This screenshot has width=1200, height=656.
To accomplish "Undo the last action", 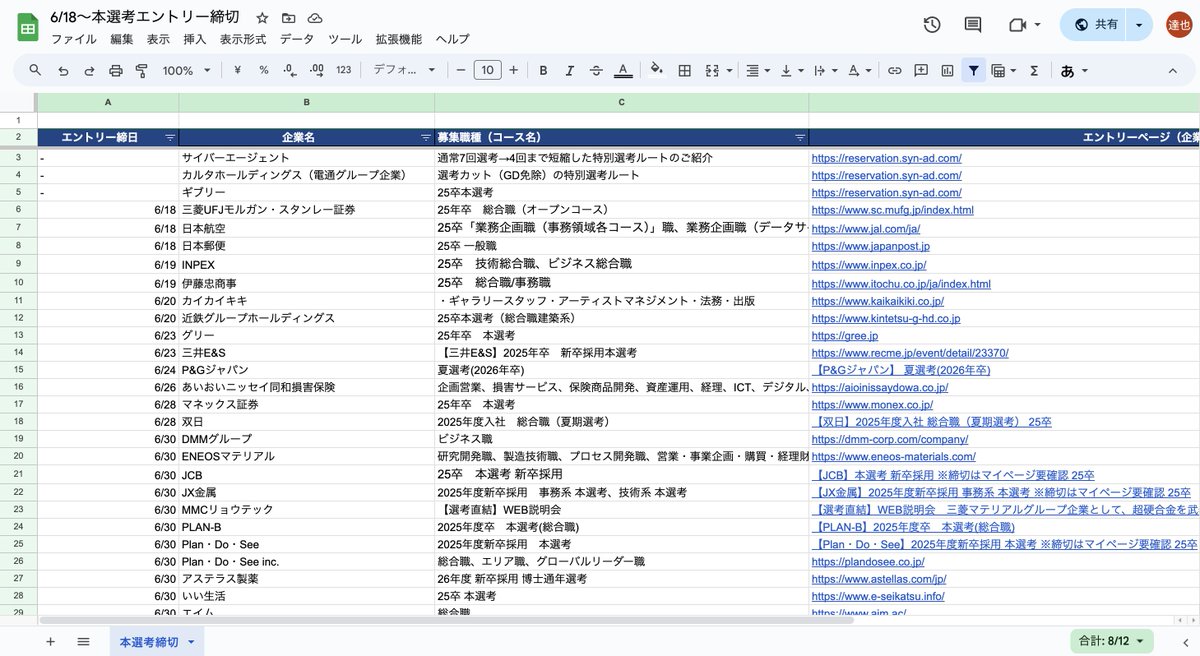I will click(x=63, y=70).
